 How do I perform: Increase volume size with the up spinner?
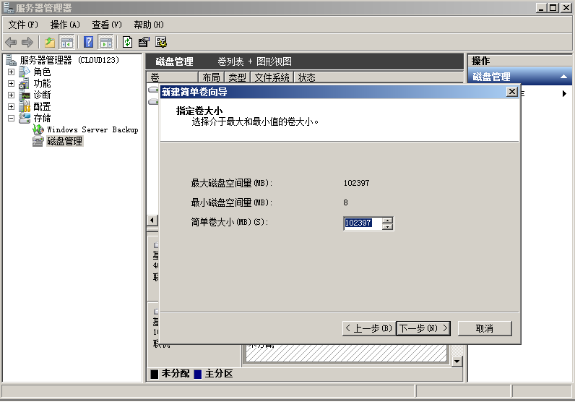point(387,220)
